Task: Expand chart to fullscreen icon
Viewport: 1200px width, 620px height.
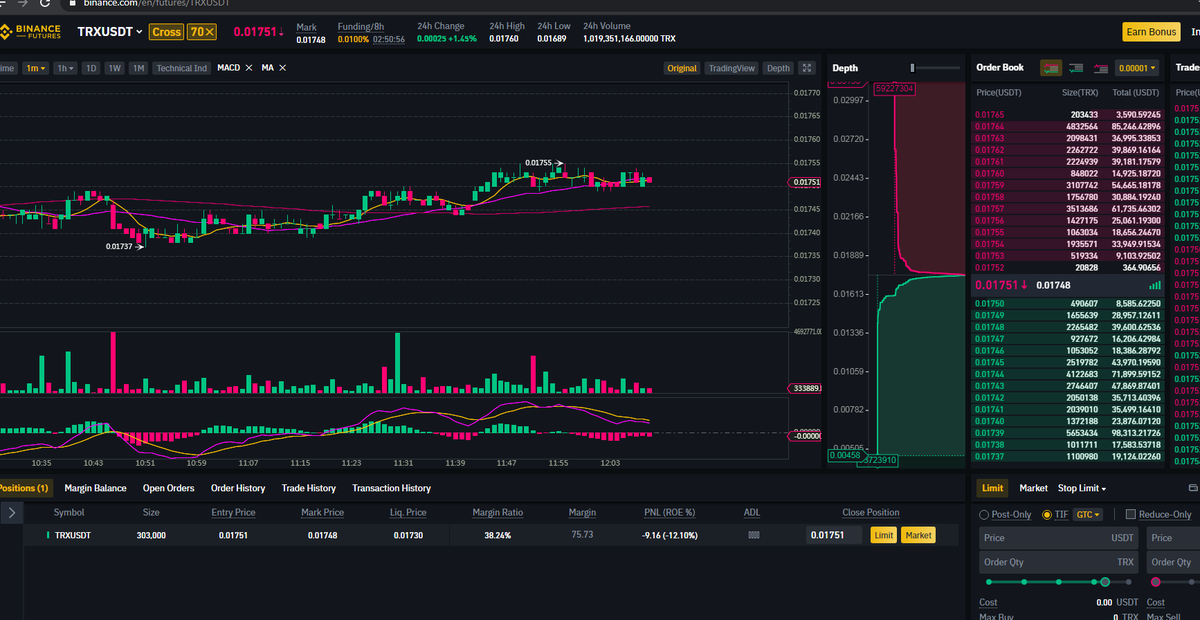Action: pos(806,68)
